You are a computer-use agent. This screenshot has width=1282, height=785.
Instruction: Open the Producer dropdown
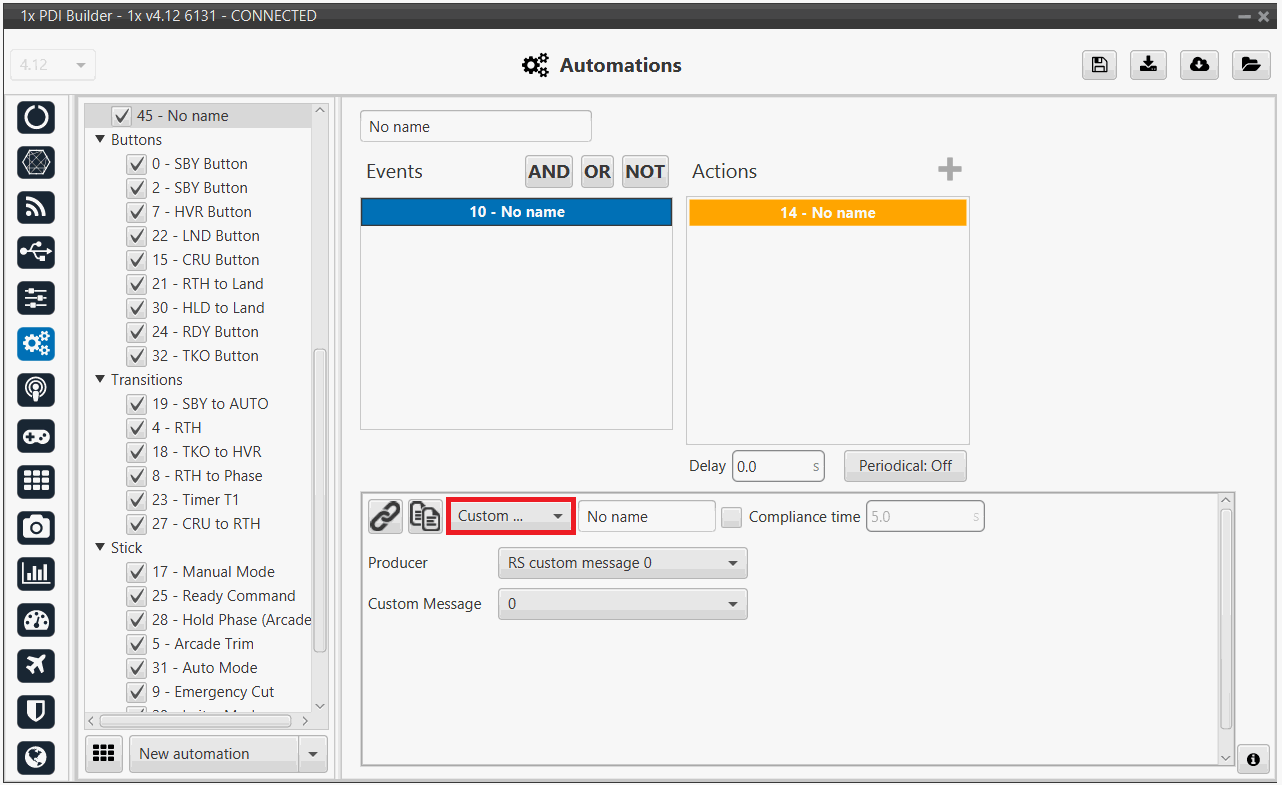pyautogui.click(x=622, y=563)
